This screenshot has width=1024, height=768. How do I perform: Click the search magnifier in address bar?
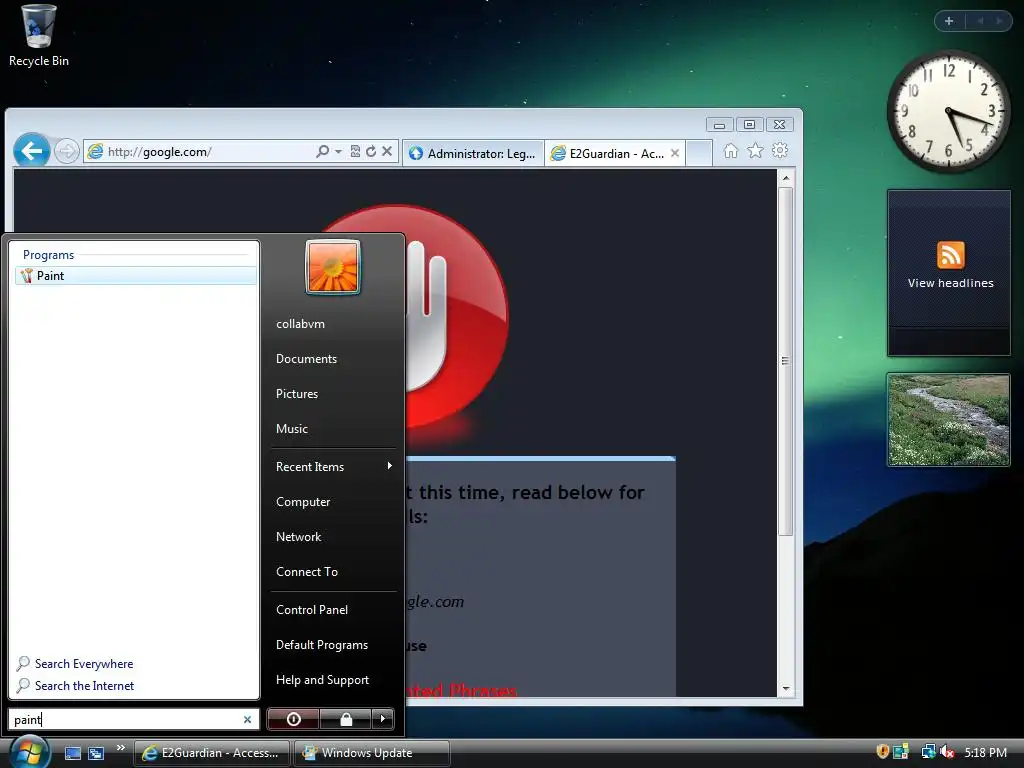click(322, 152)
